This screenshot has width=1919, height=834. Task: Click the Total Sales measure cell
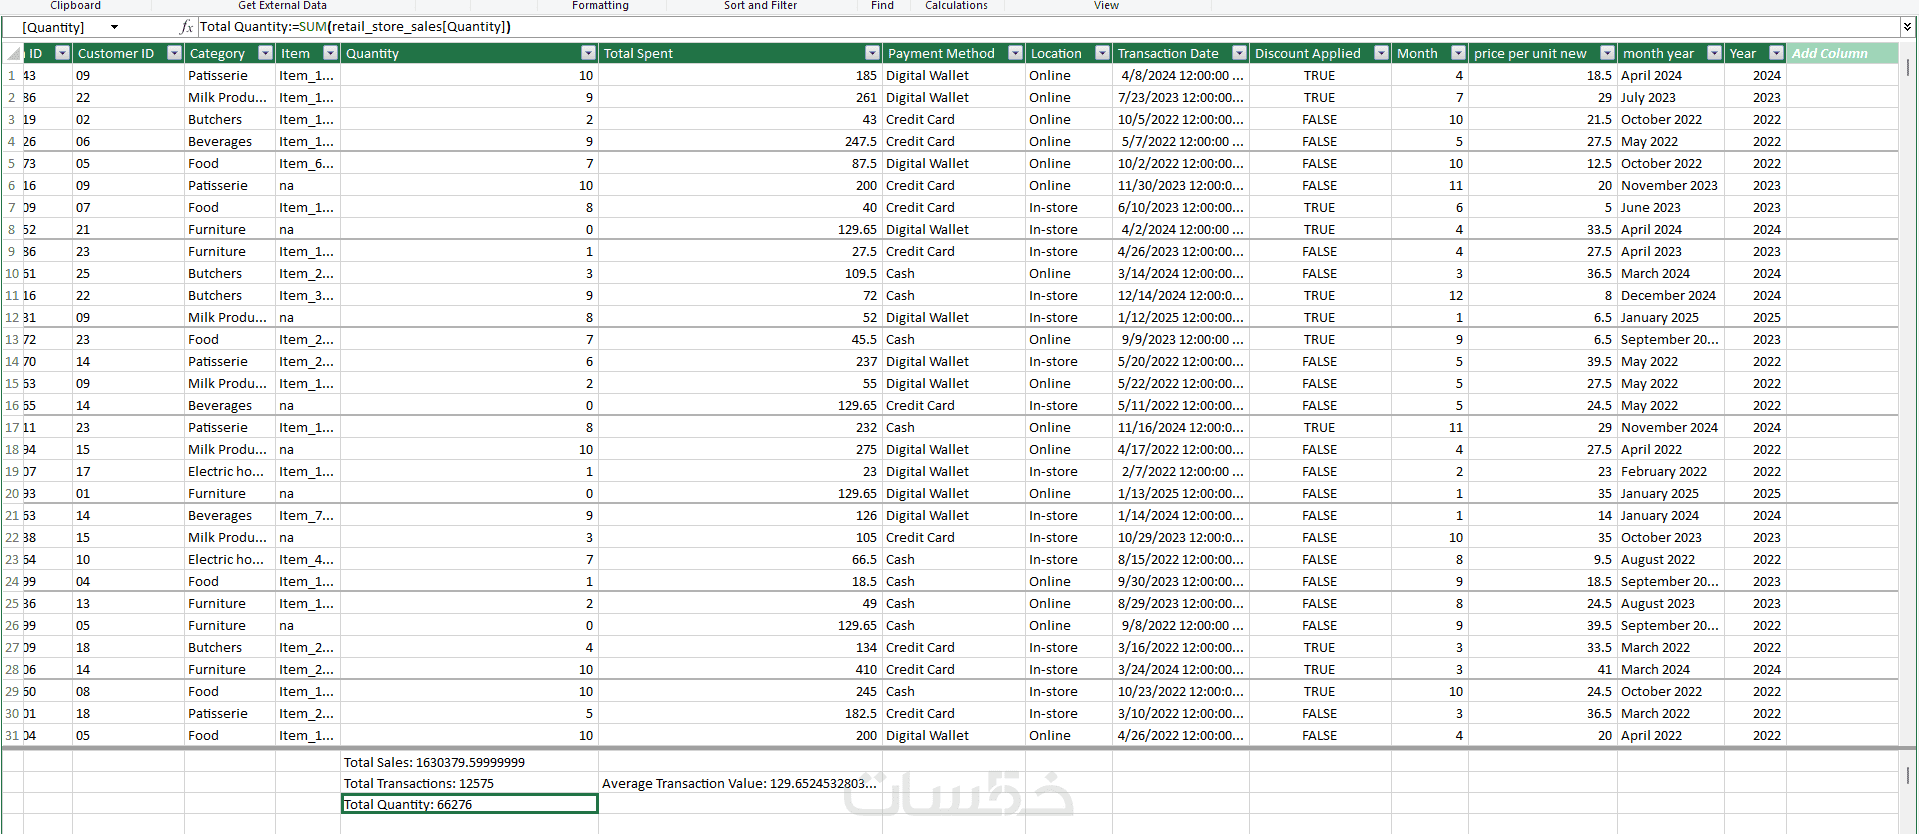tap(469, 762)
